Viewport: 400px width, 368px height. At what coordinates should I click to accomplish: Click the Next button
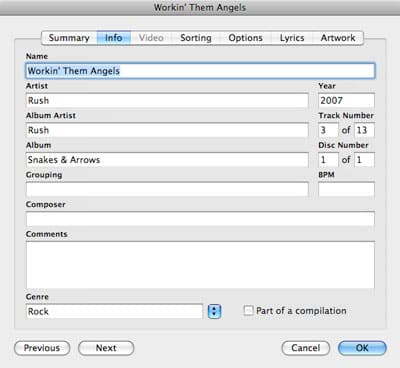pos(106,348)
